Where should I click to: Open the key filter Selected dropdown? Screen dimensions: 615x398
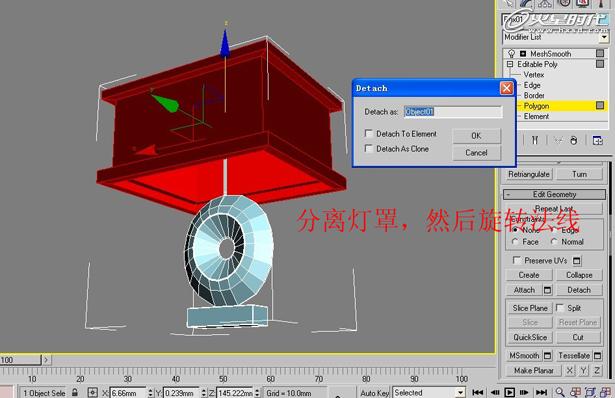[x=460, y=393]
